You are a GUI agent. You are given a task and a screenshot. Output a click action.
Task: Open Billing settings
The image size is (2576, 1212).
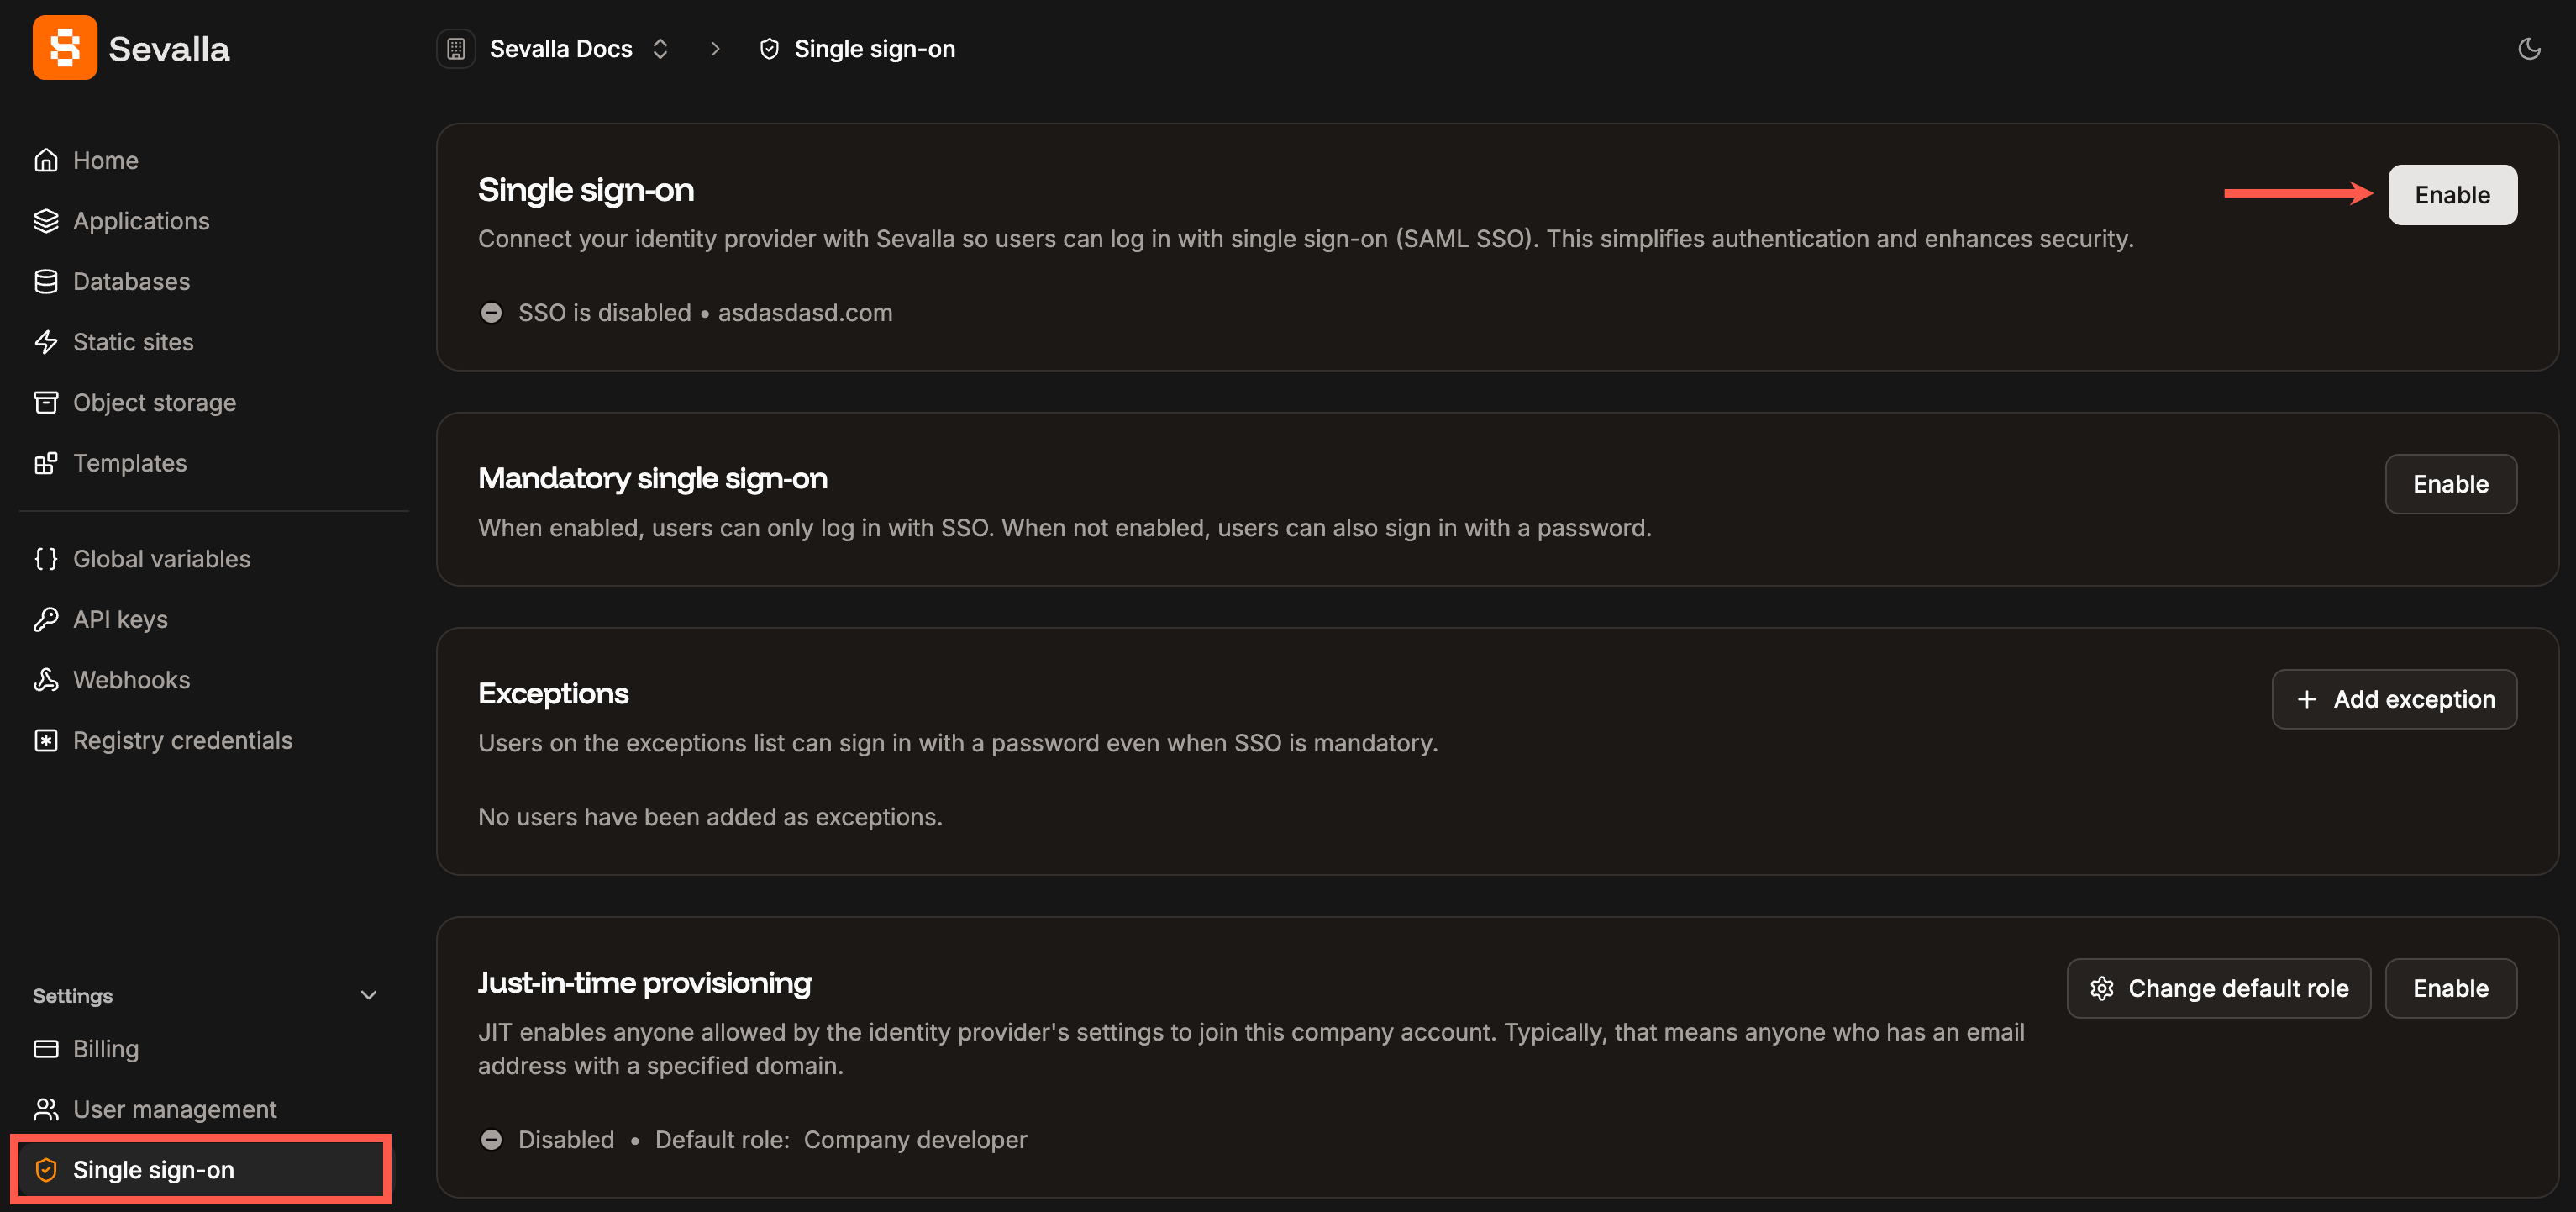pos(106,1048)
